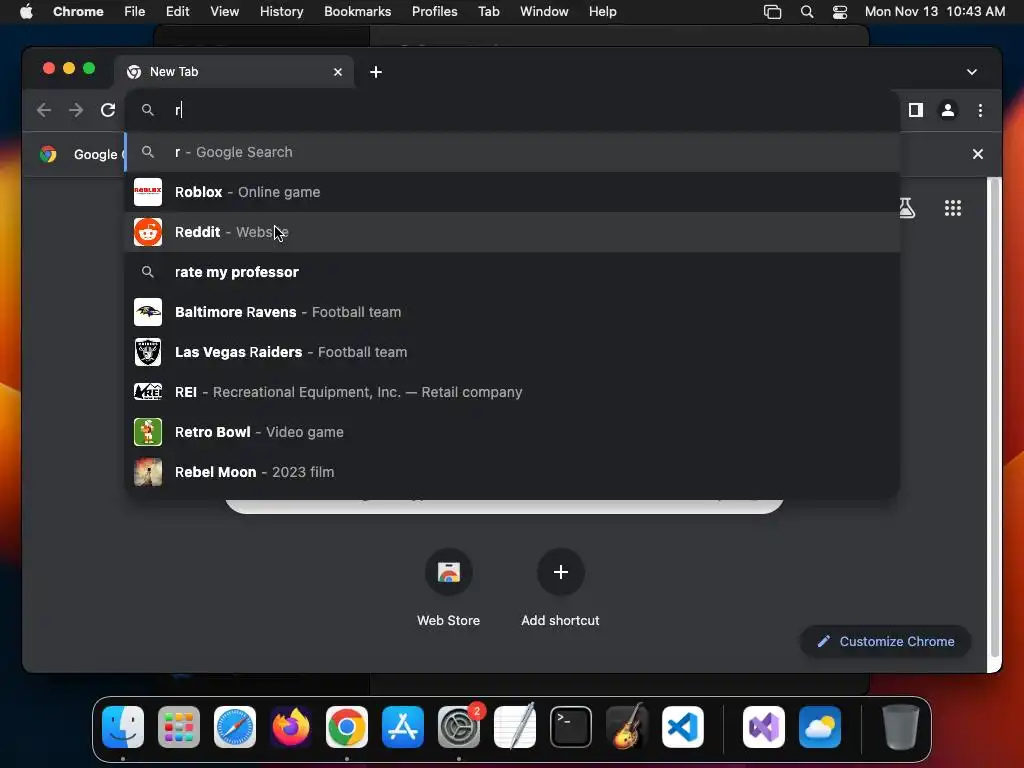Click the date and time in menu bar
This screenshot has width=1024, height=768.
point(935,11)
